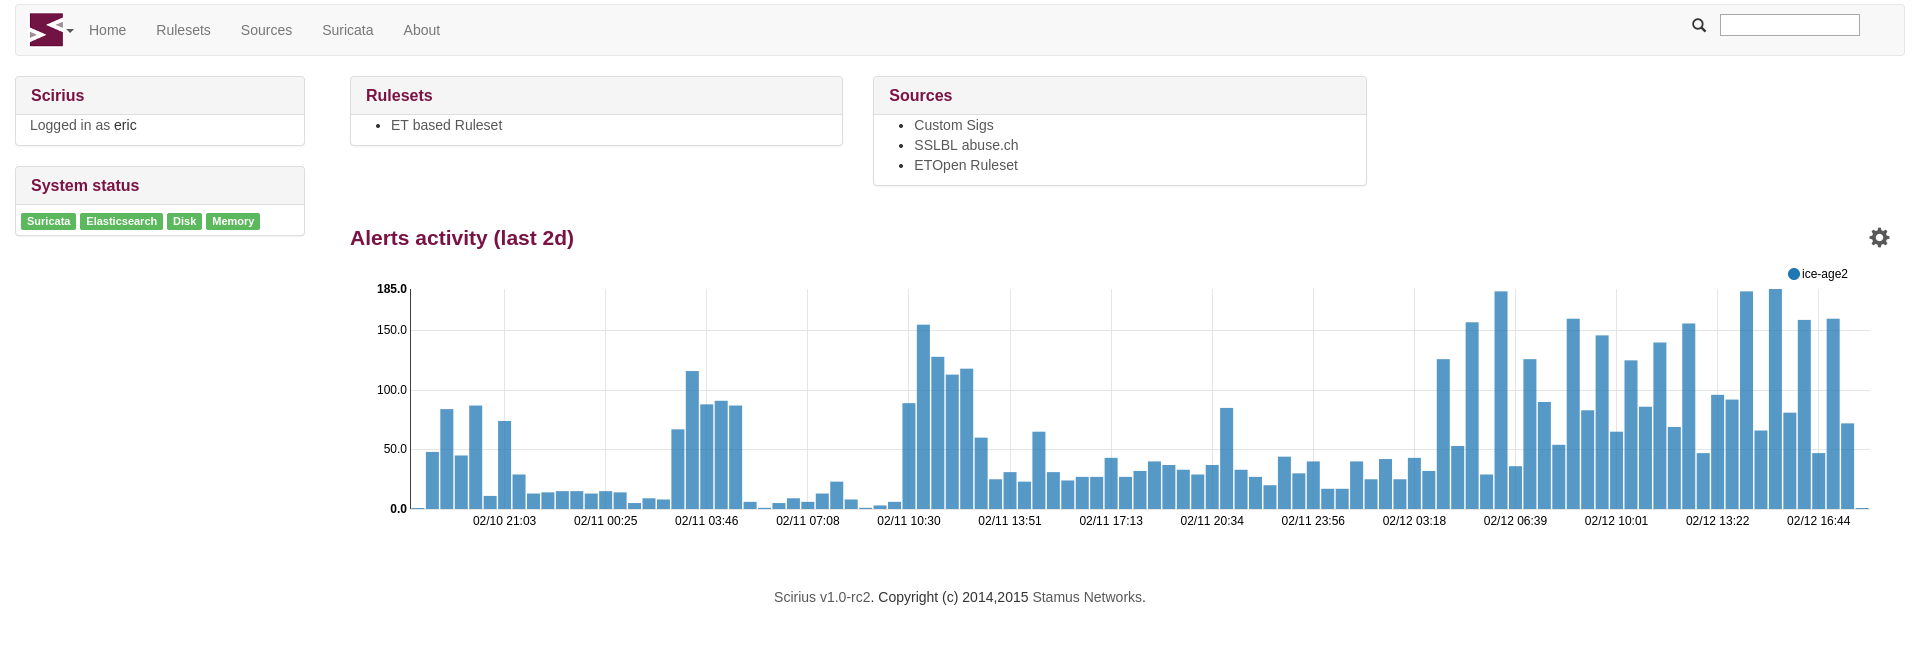Image resolution: width=1916 pixels, height=666 pixels.
Task: Click the 'Logged in as' text
Action: coord(70,125)
